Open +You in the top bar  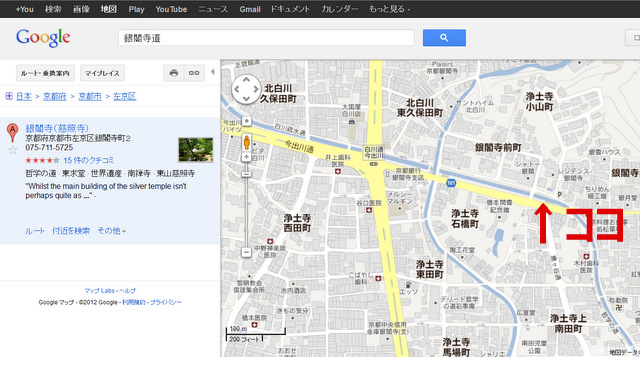(x=24, y=9)
